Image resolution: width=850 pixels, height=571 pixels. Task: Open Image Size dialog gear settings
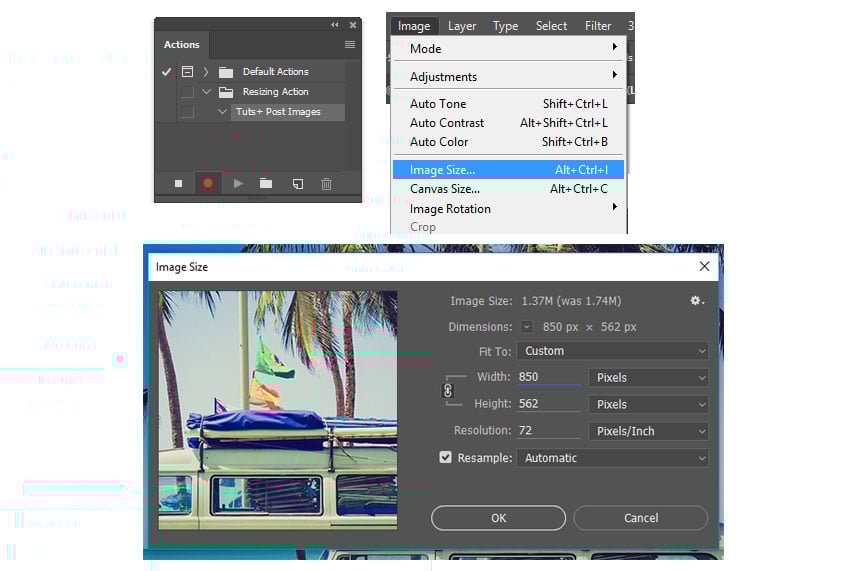tap(697, 300)
